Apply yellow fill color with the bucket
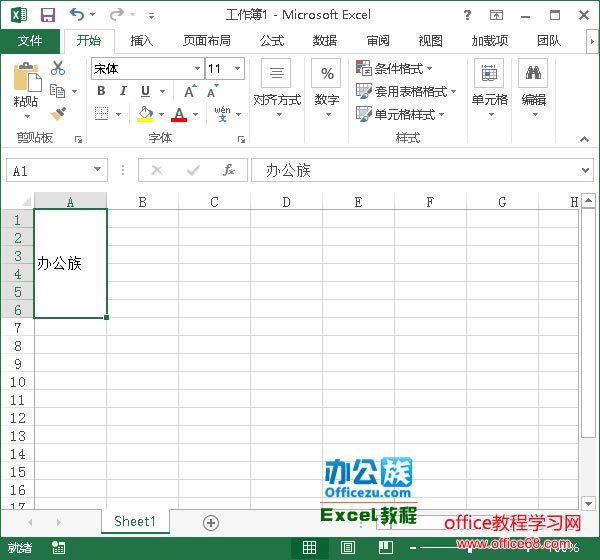The width and height of the screenshot is (600, 560). coord(145,114)
